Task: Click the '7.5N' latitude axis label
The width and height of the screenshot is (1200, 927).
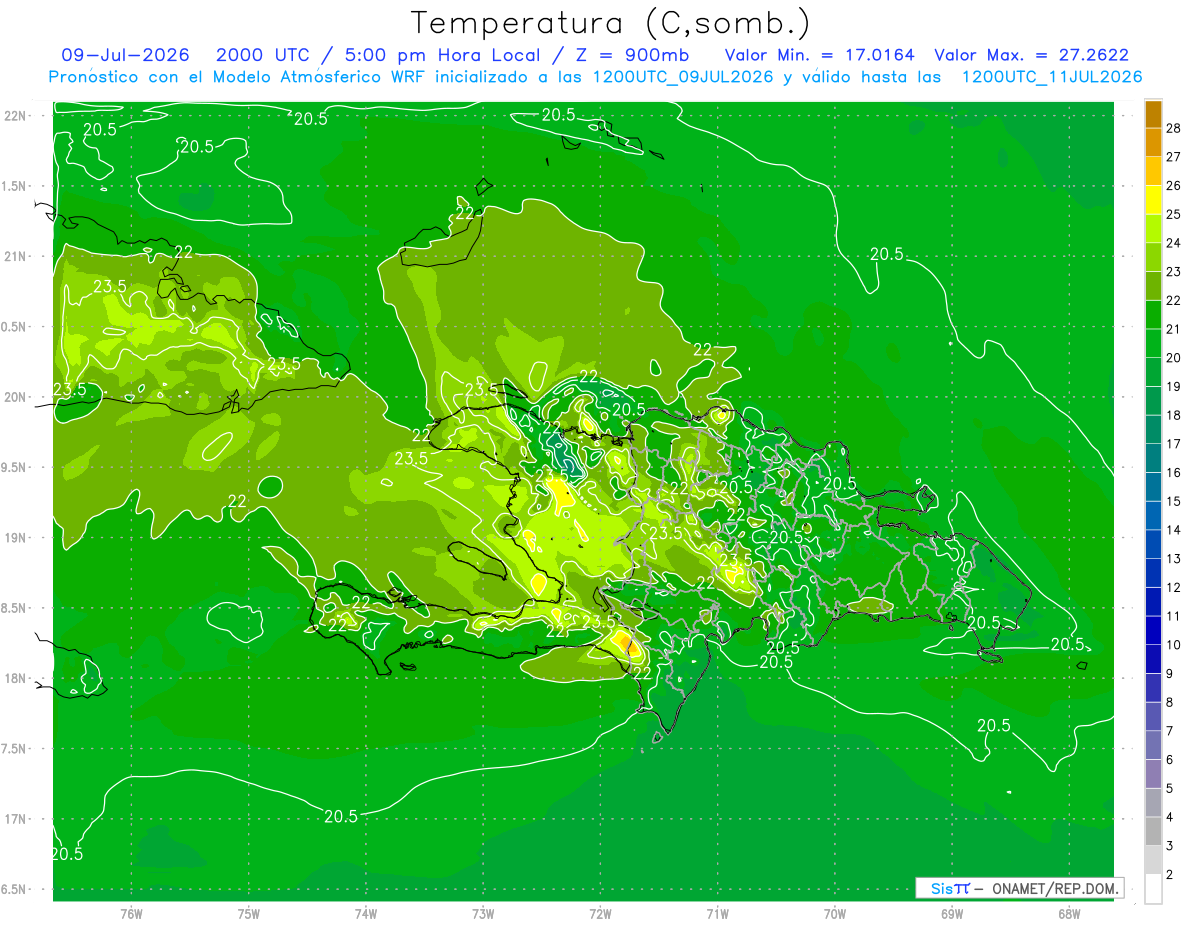Action: (x=15, y=749)
